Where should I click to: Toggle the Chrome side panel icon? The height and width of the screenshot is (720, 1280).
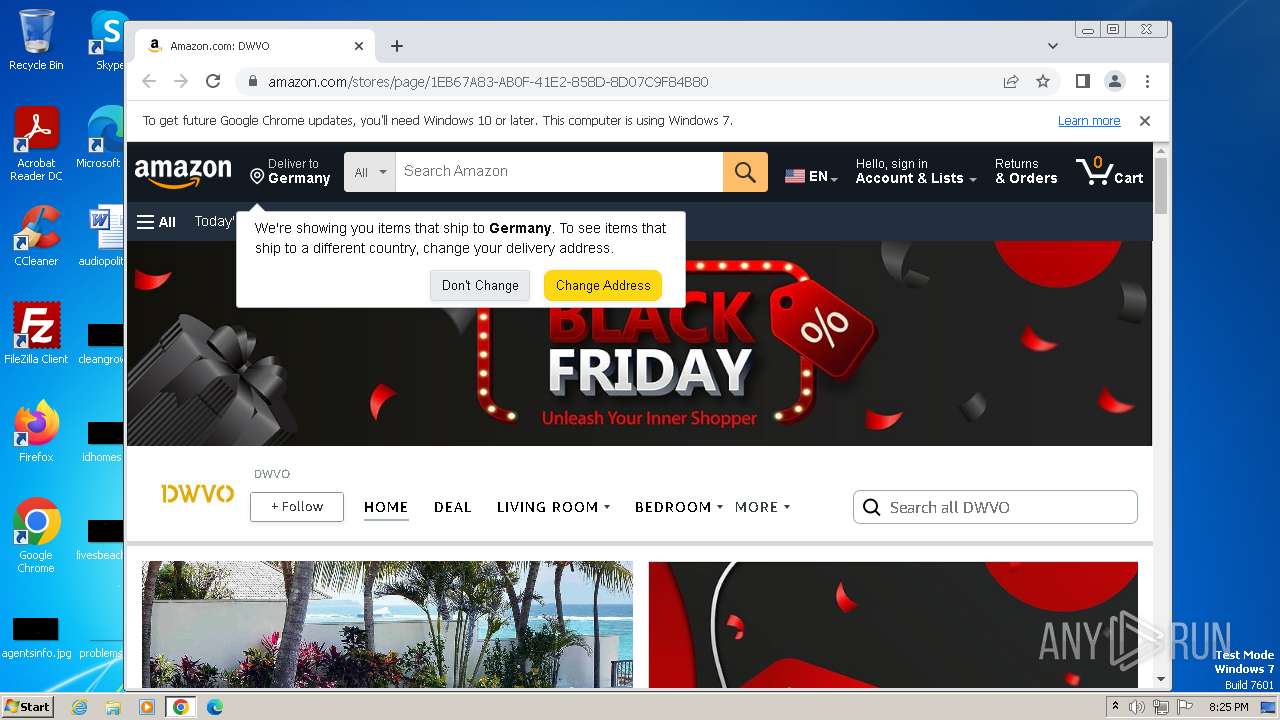(x=1082, y=81)
